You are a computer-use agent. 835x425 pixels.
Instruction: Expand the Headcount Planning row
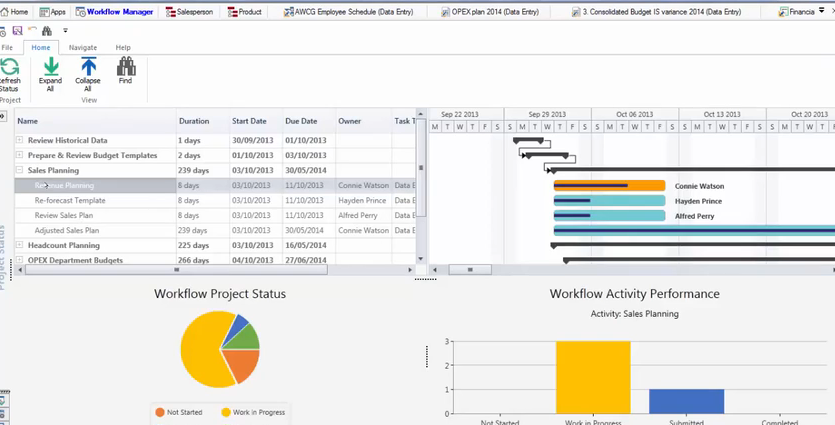tap(19, 245)
